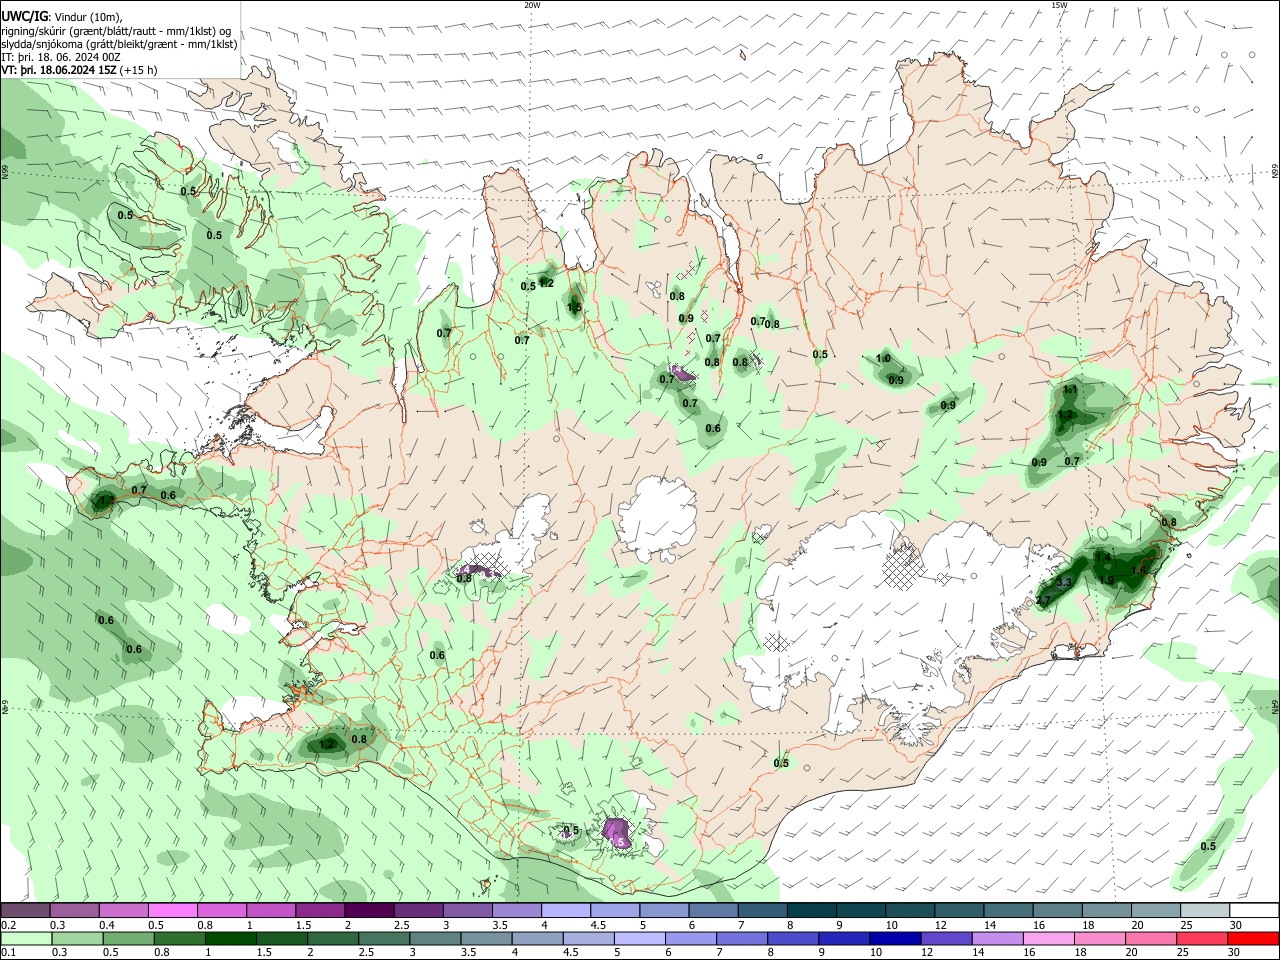Click the '15W' longitude label
This screenshot has width=1280, height=960.
(x=1059, y=5)
